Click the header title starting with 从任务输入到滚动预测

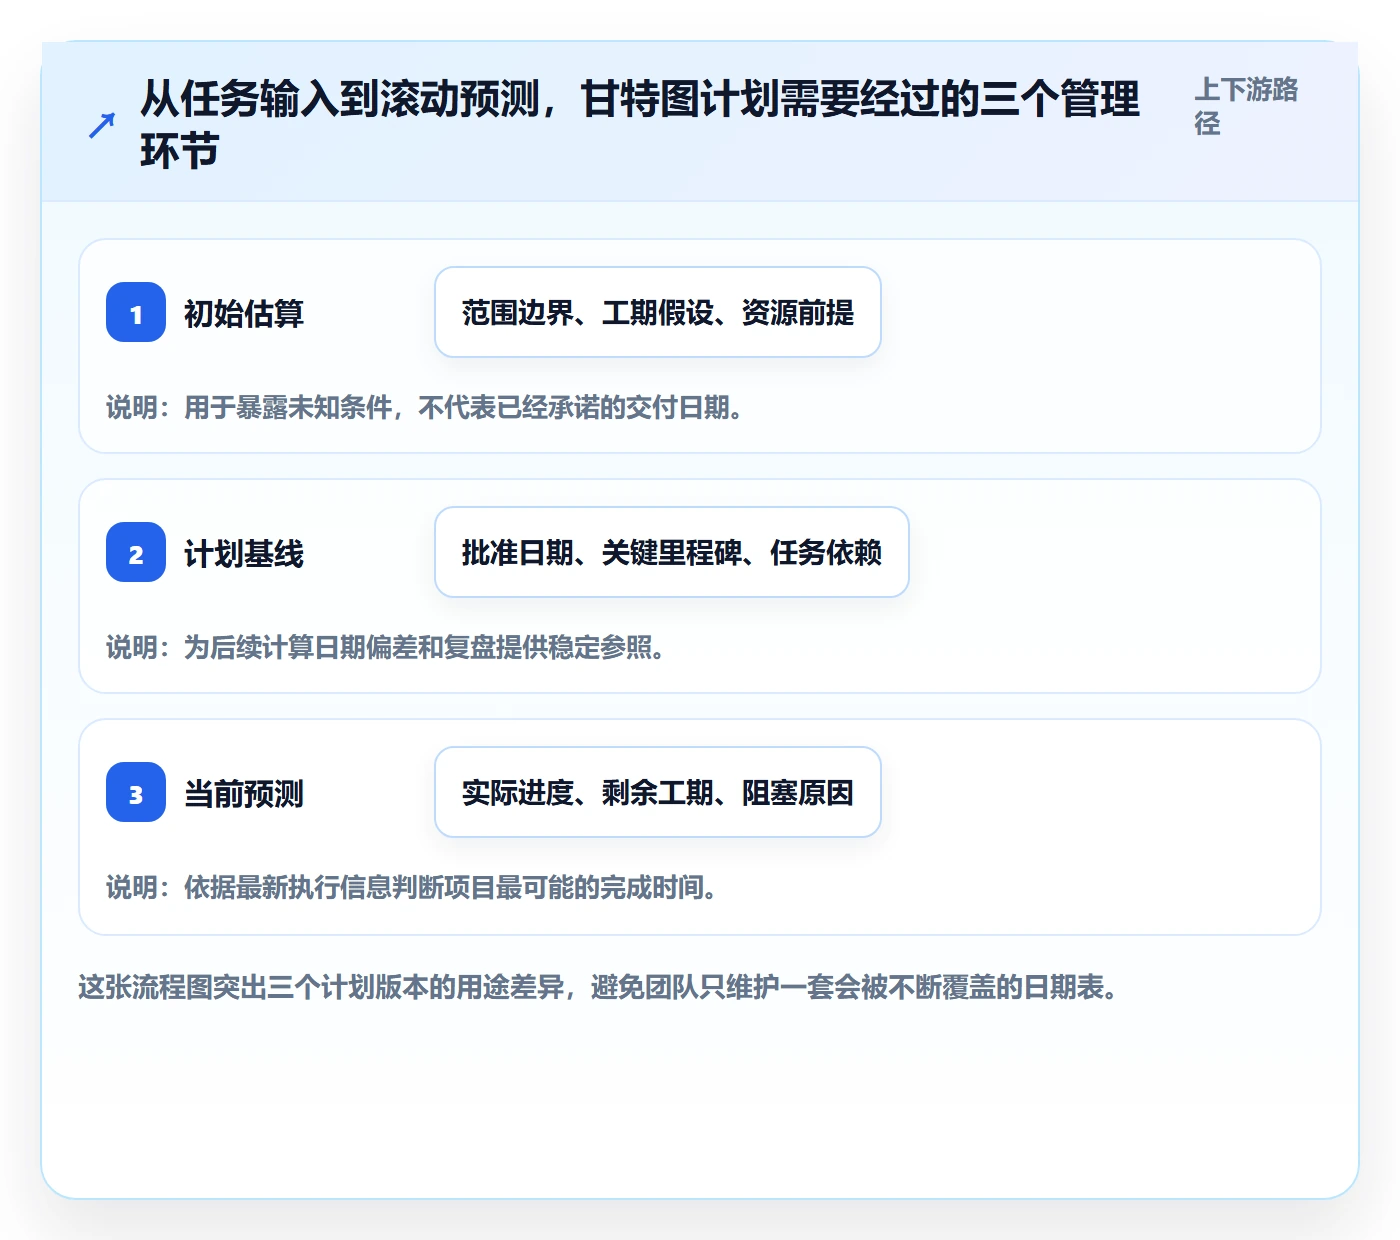640,125
